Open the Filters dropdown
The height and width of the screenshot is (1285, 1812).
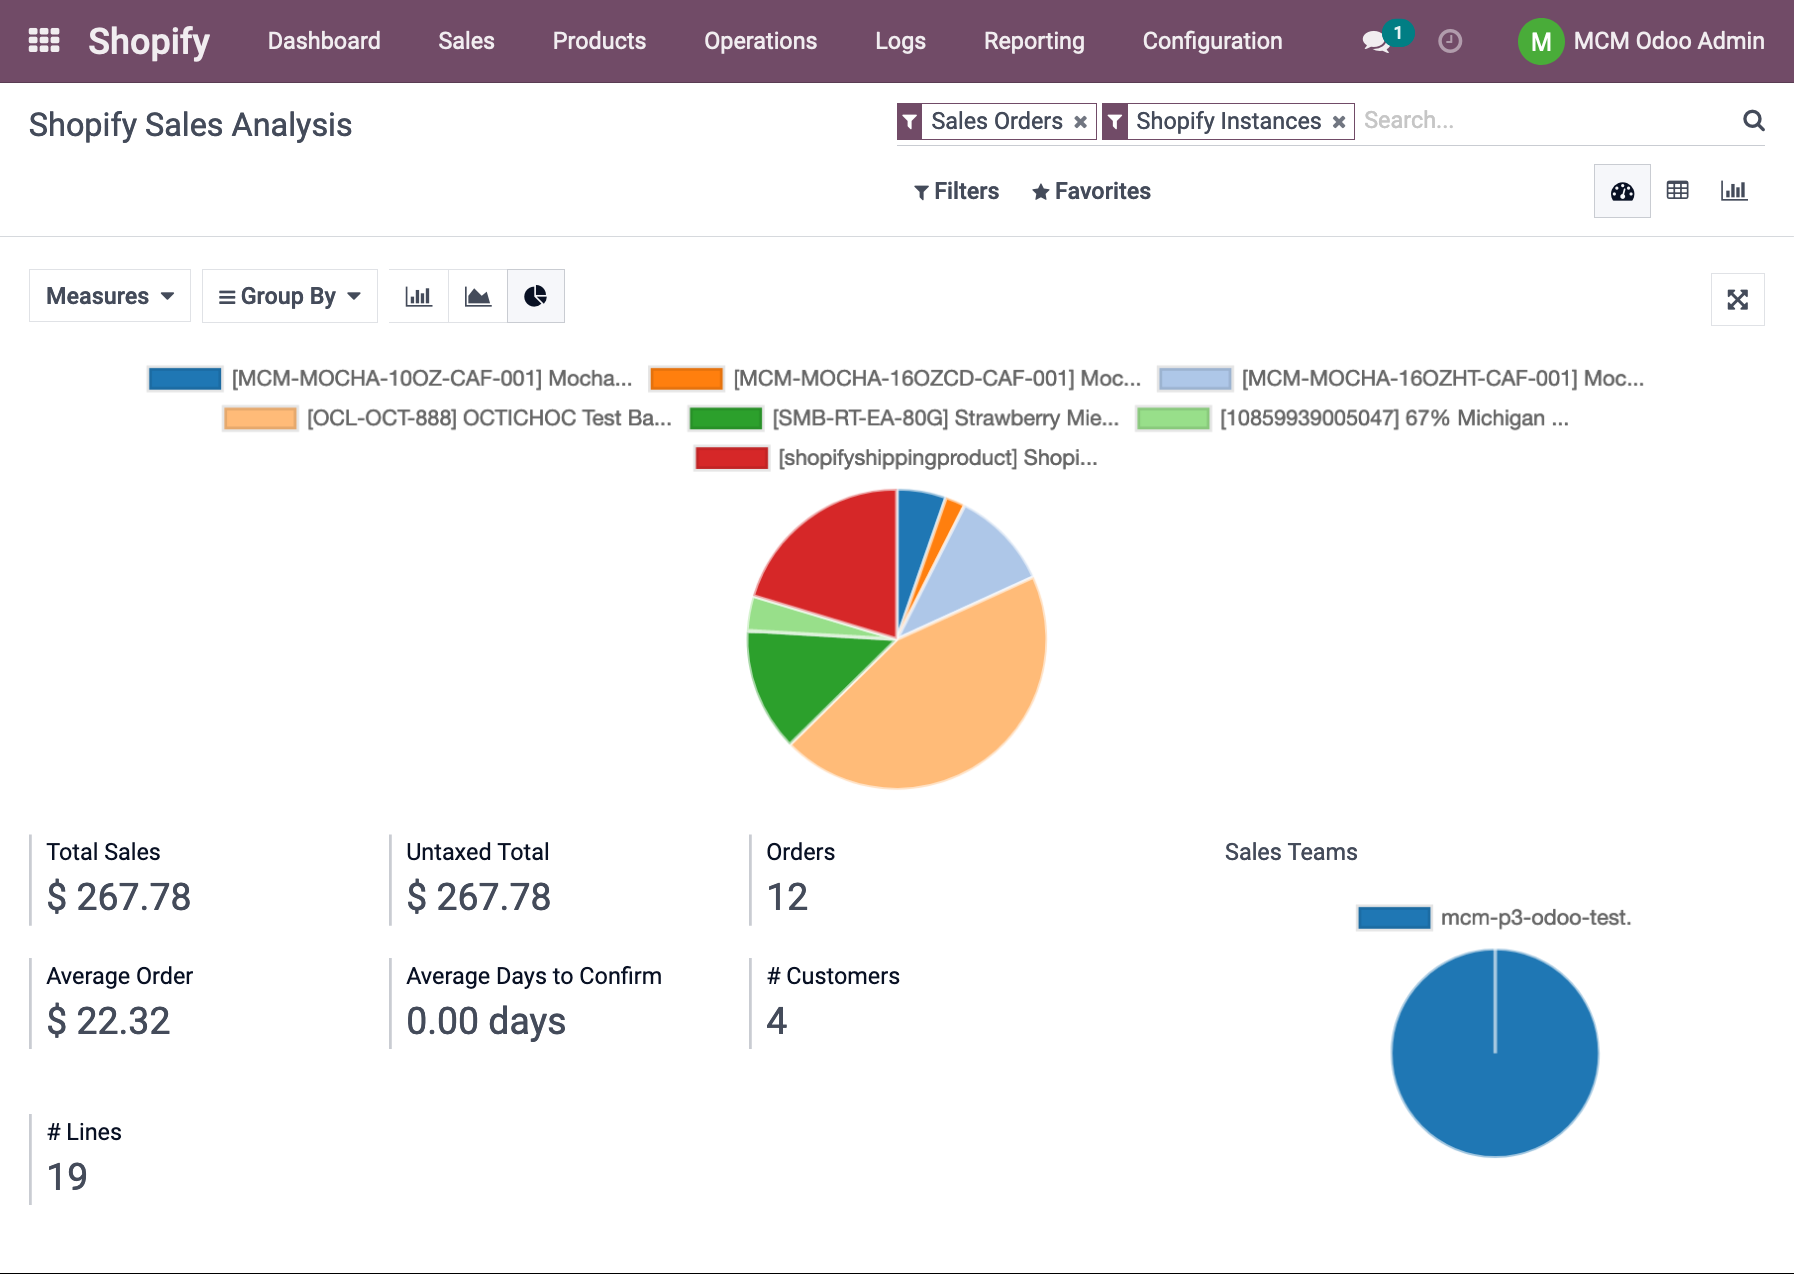click(x=957, y=191)
